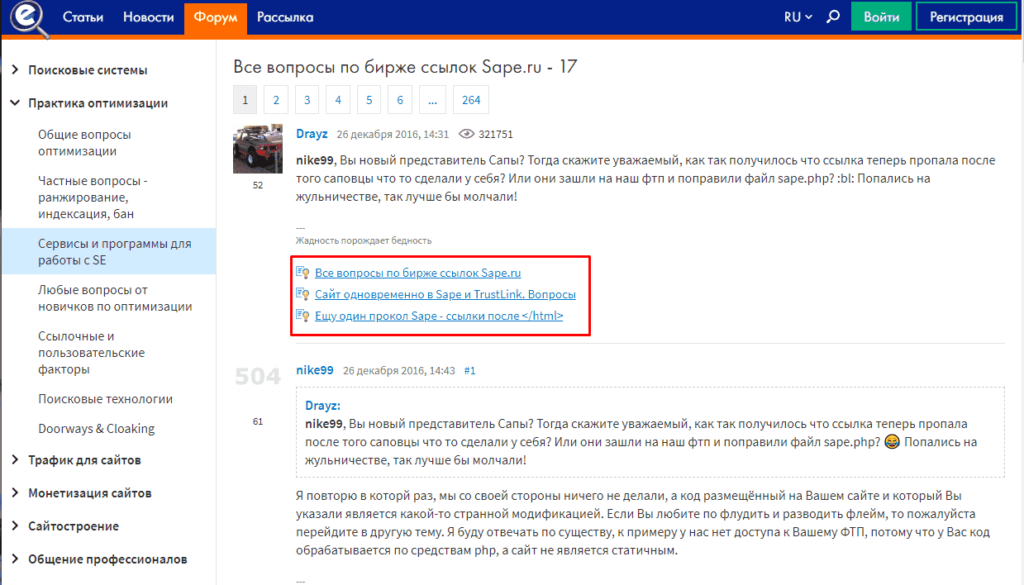Open Поисковые технологии subsection
Viewport: 1024px width, 585px height.
[105, 399]
